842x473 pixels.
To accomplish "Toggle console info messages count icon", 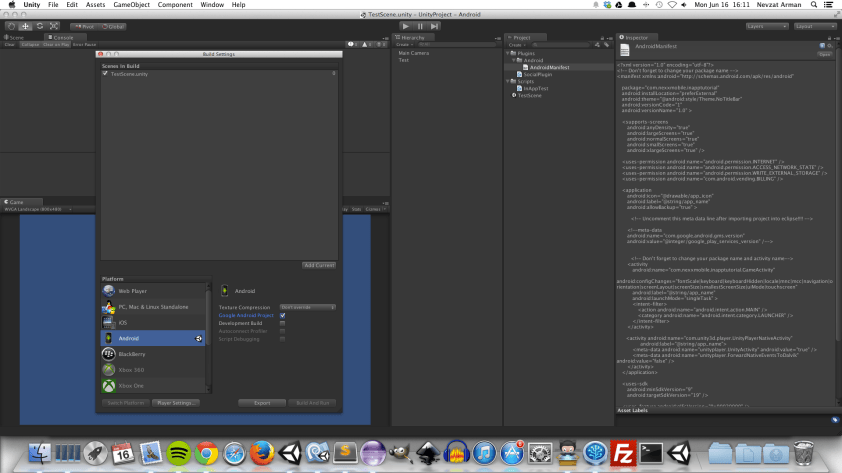I will [353, 45].
